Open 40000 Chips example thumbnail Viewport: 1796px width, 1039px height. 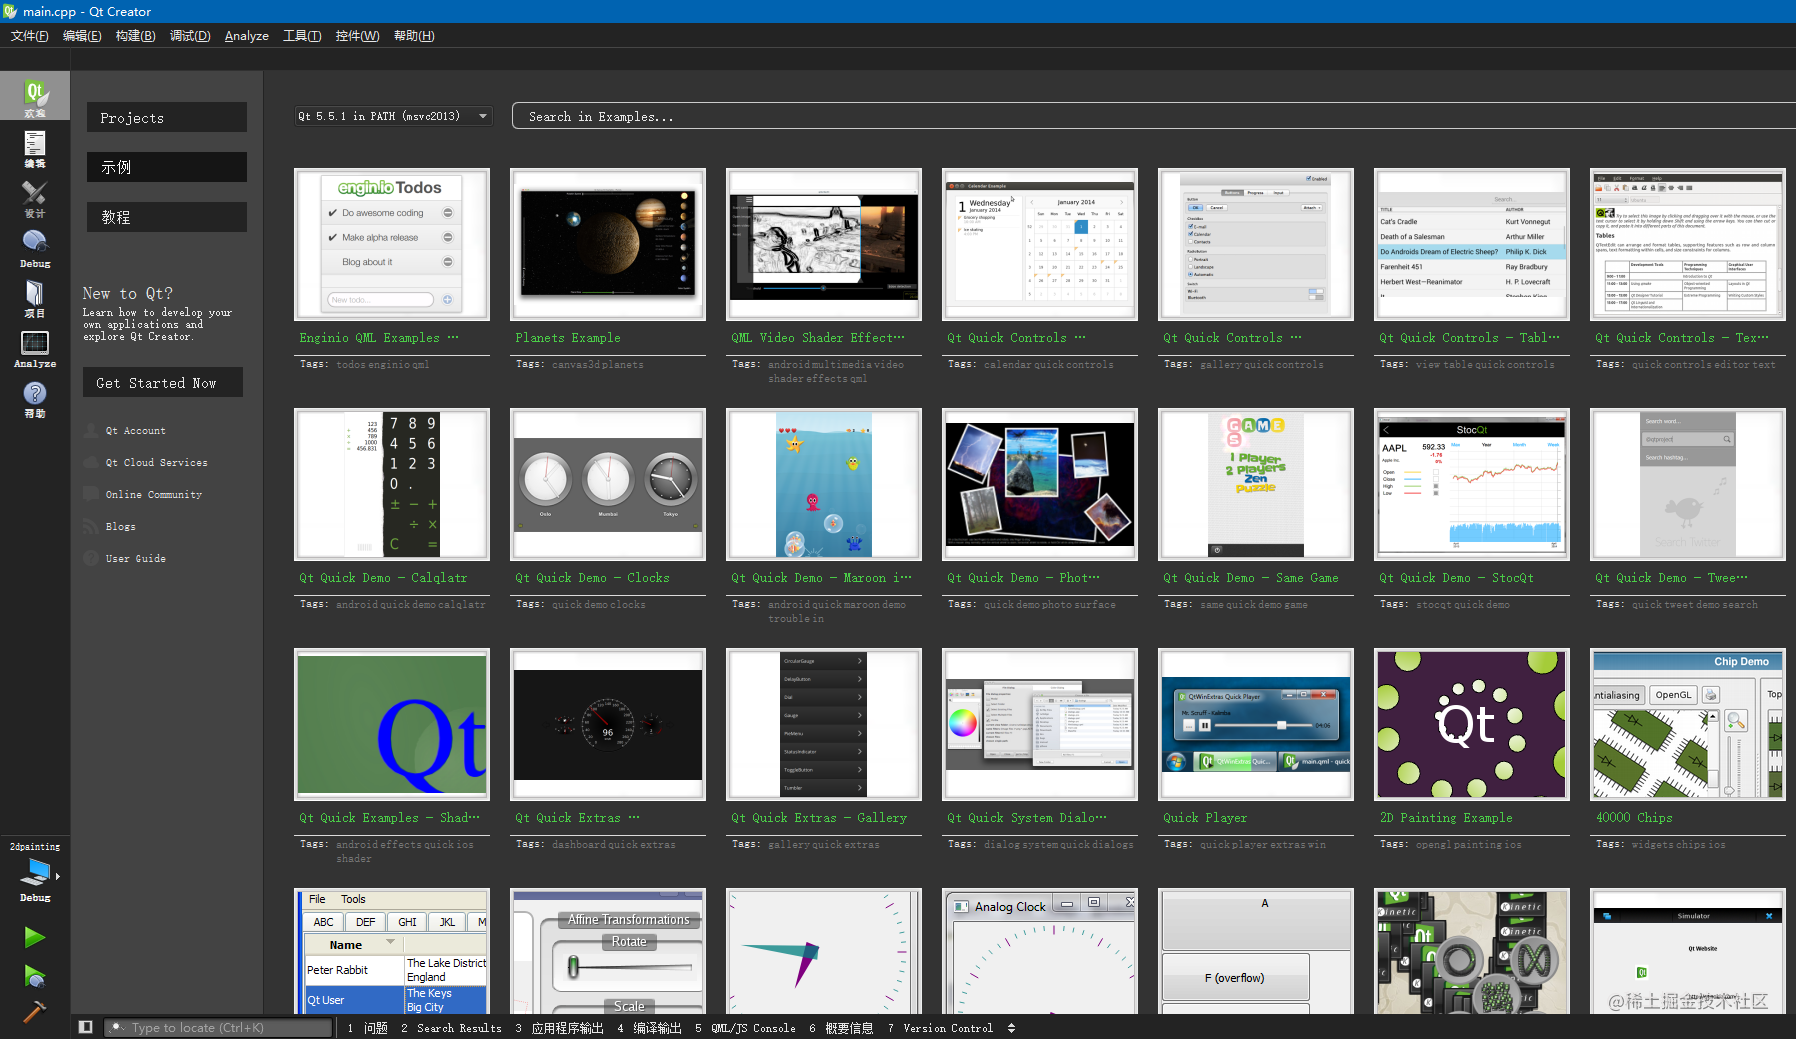(x=1688, y=724)
